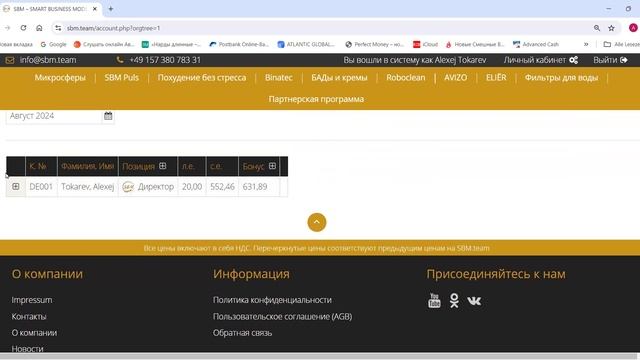The image size is (640, 360).
Task: Open the Google bookmark
Action: 53,44
